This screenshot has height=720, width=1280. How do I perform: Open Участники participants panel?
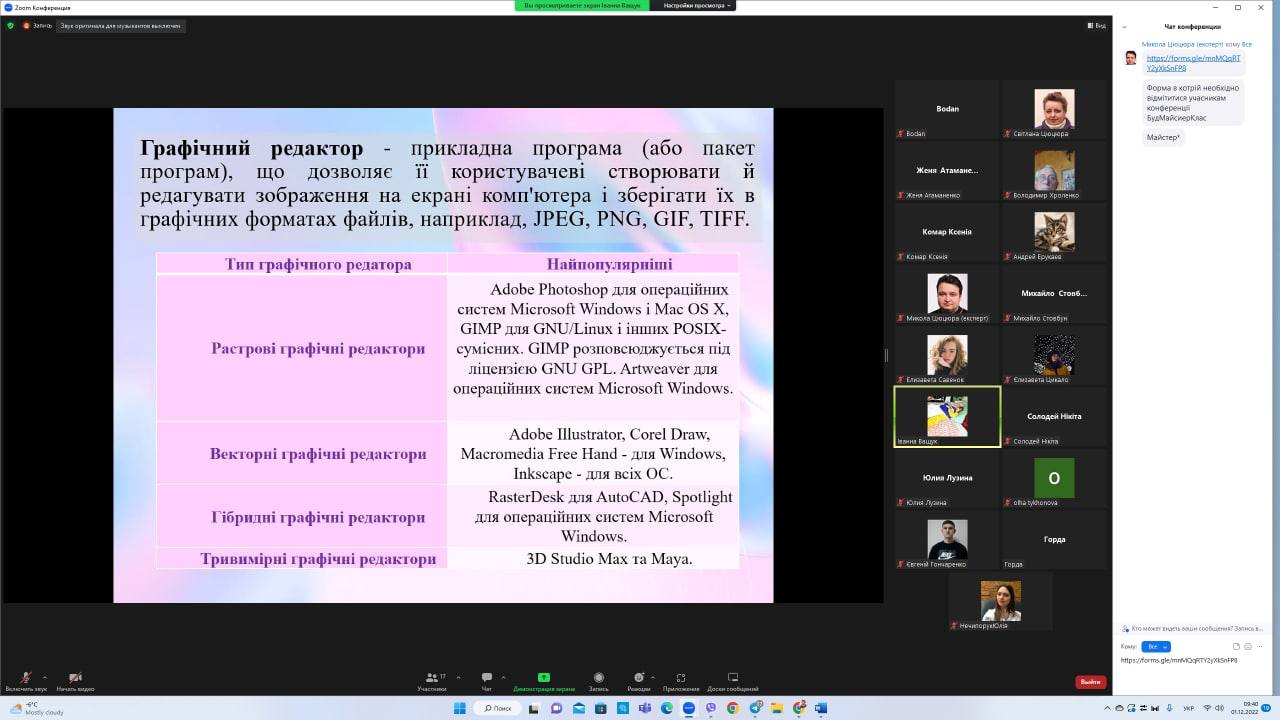432,677
